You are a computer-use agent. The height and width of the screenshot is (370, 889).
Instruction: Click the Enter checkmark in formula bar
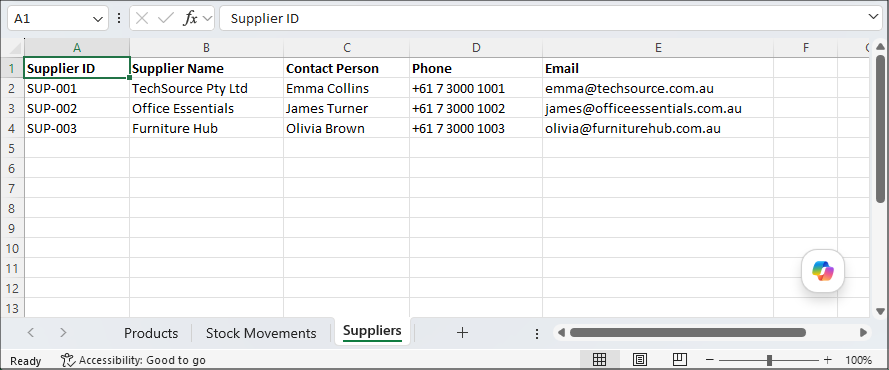click(166, 18)
